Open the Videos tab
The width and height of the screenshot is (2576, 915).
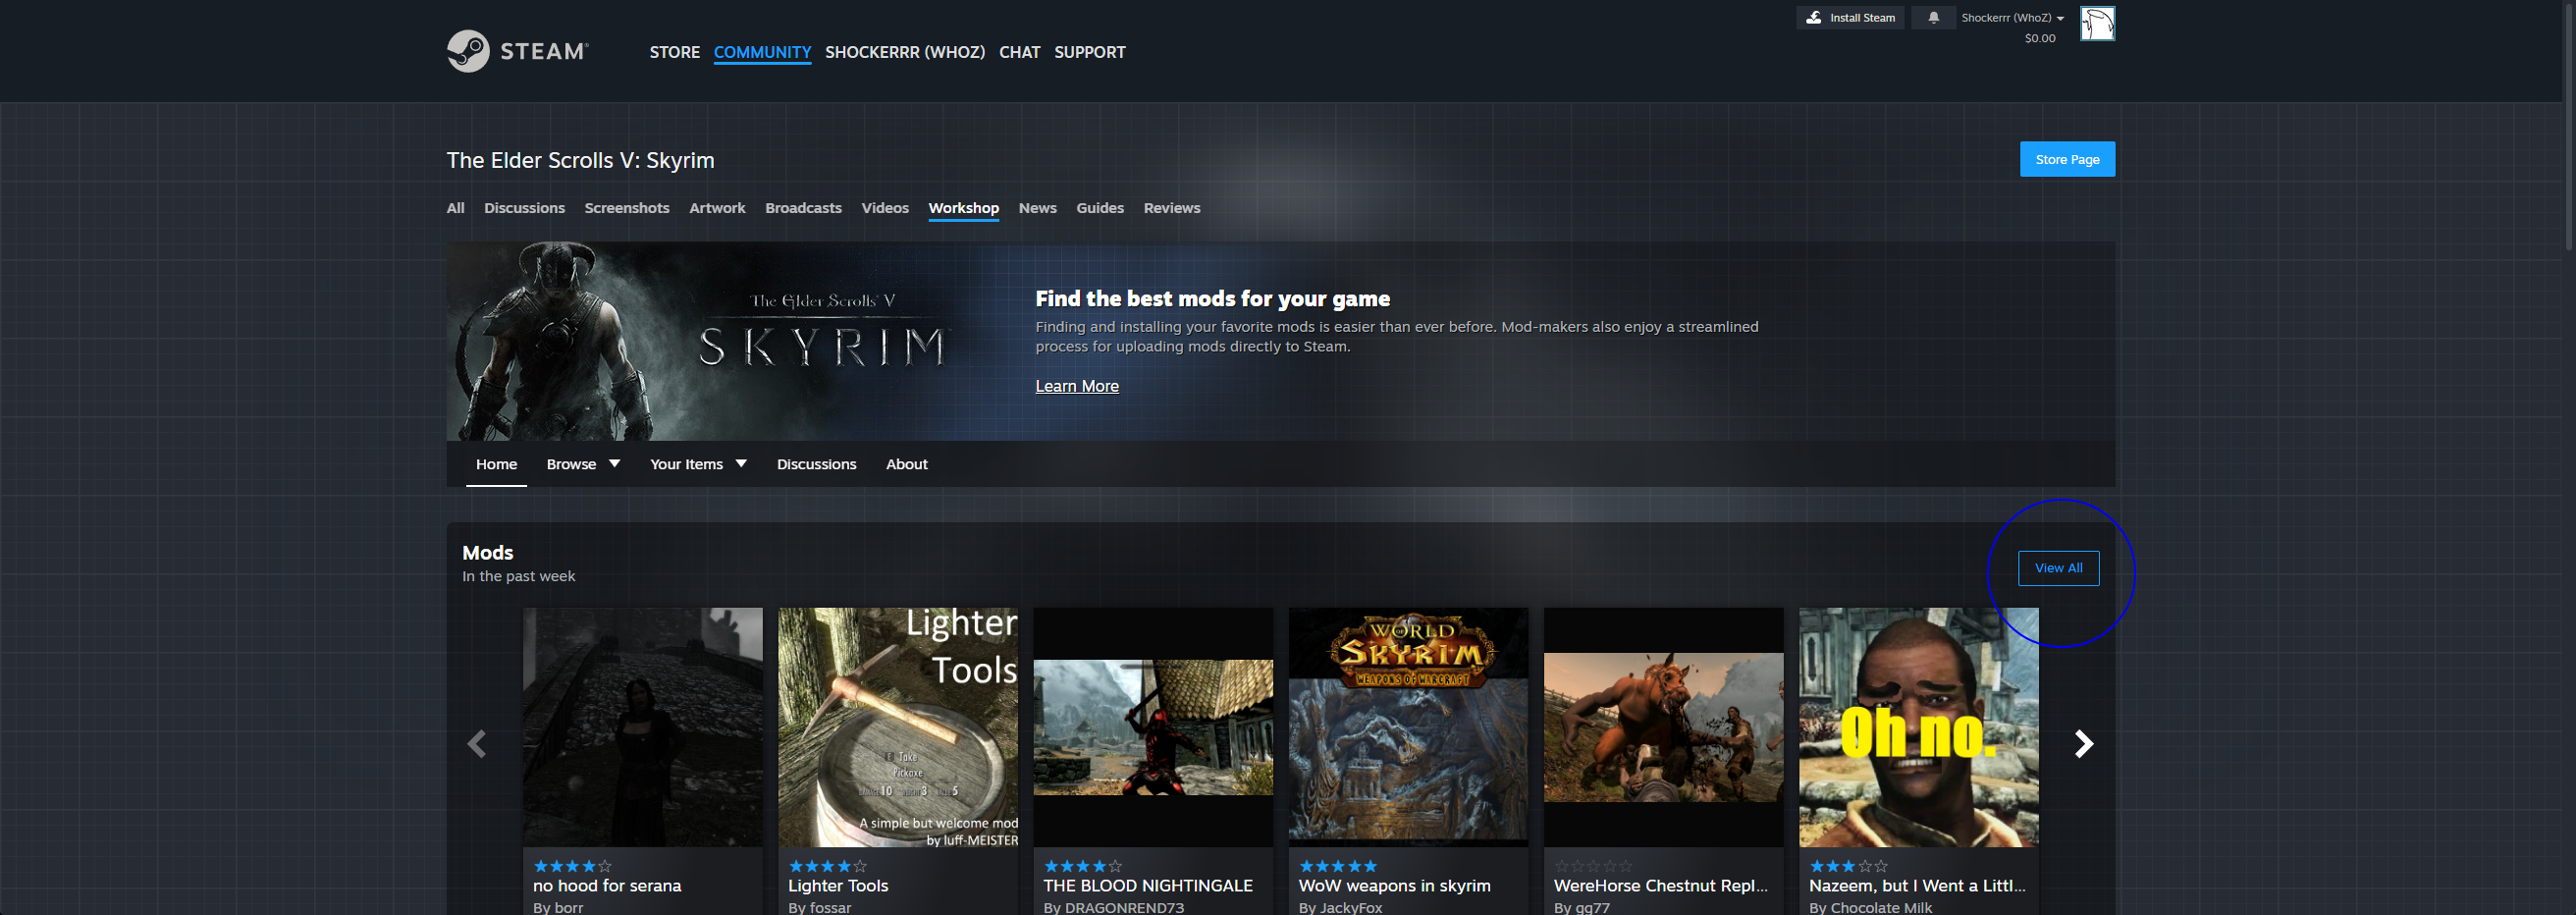[885, 208]
